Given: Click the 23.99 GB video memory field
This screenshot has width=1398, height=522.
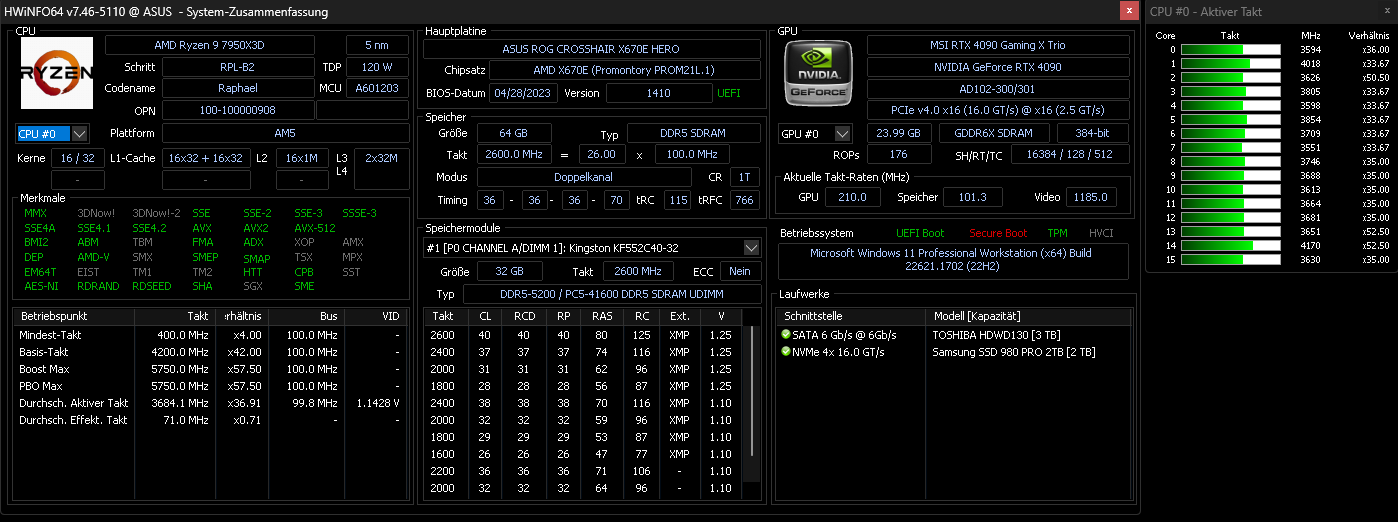Looking at the screenshot, I should (x=899, y=133).
